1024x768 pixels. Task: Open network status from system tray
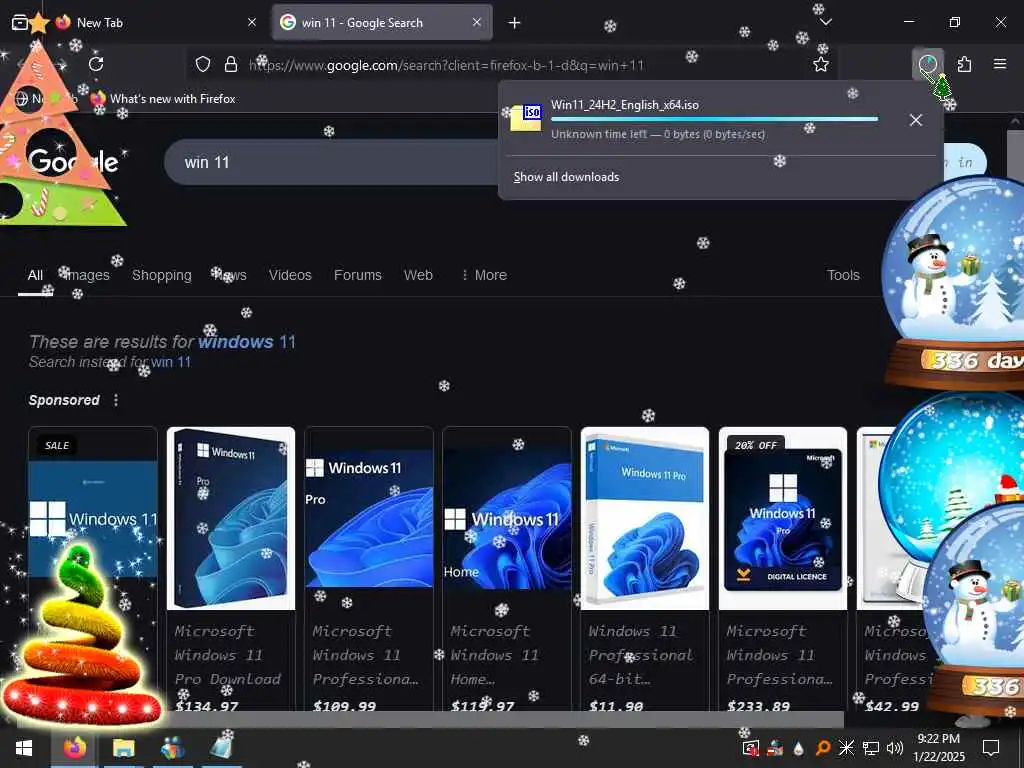click(871, 748)
